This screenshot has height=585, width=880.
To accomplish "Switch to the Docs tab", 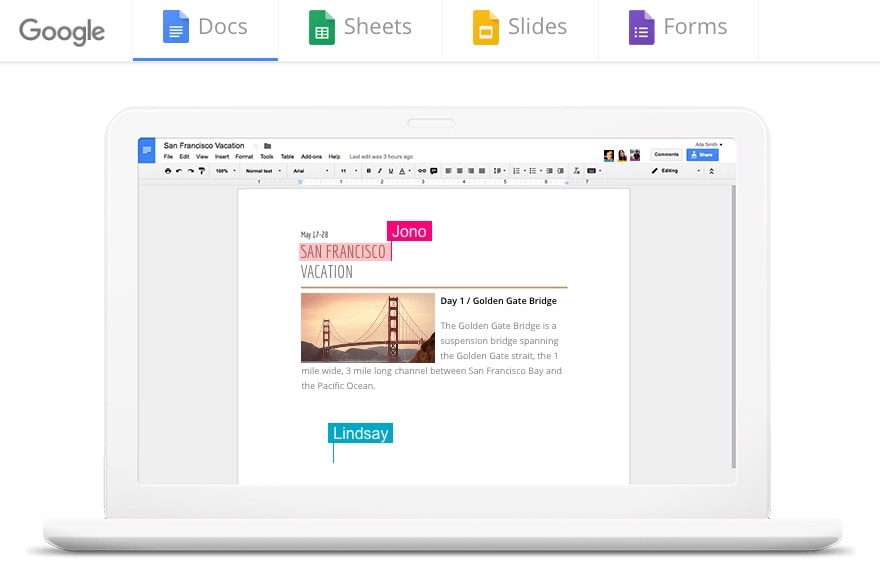I will point(205,30).
